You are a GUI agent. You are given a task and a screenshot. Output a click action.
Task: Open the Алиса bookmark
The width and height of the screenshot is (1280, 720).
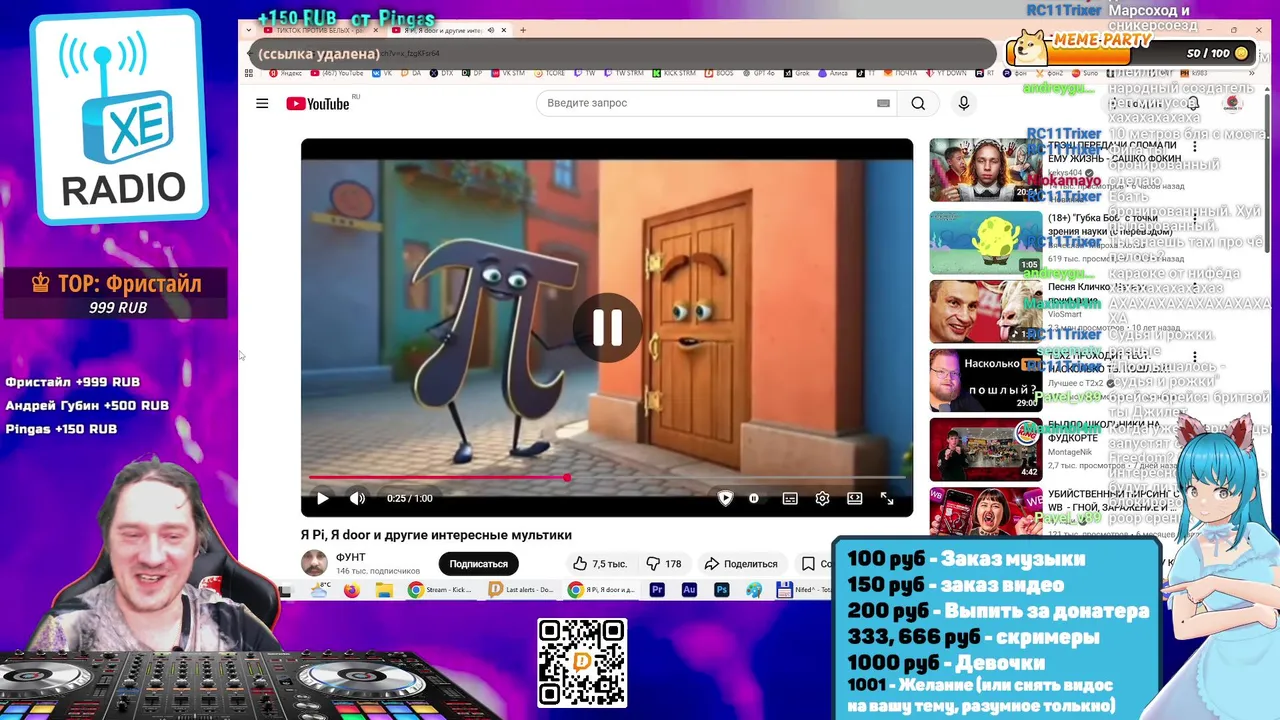coord(833,73)
